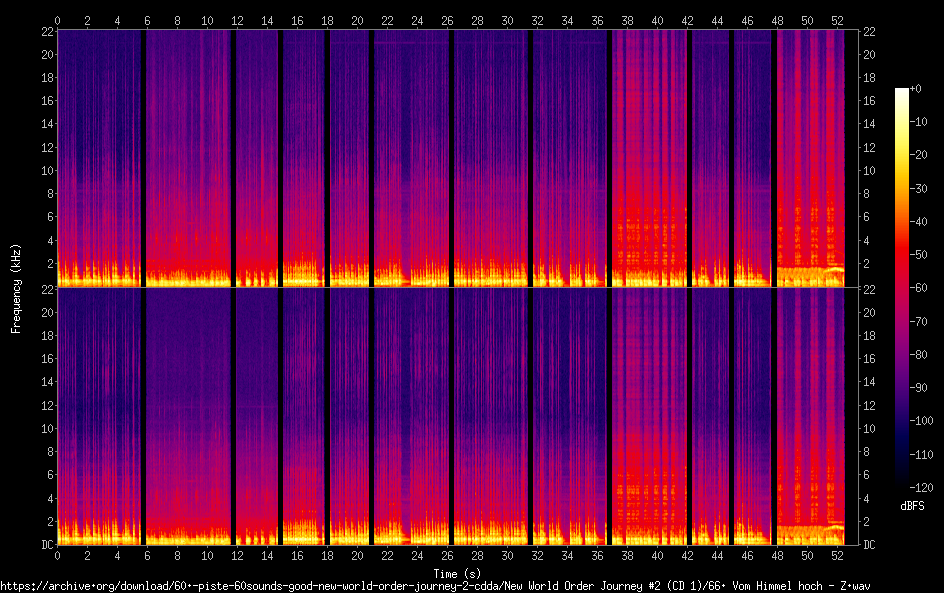944x593 pixels.
Task: Click the "38" tick on the bottom time axis
Action: [627, 556]
